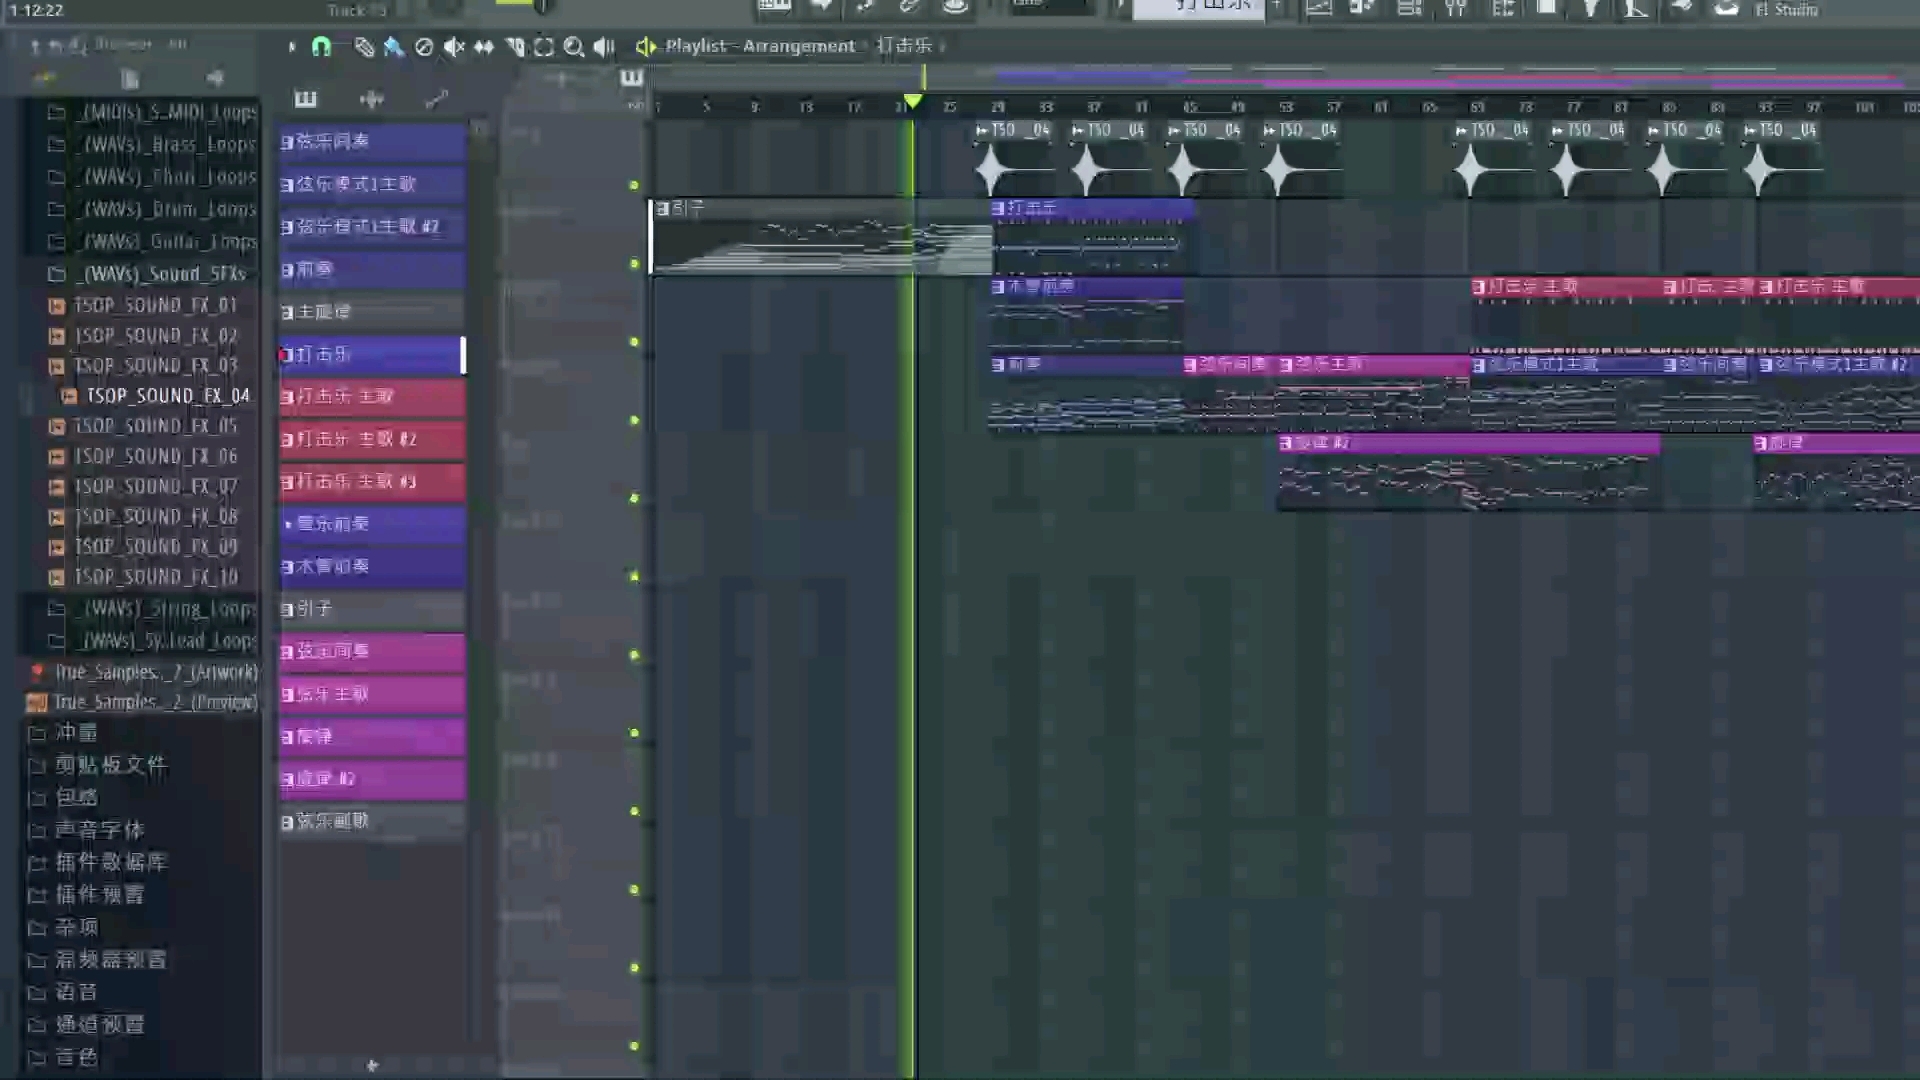Select the Slice tool
The image size is (1920, 1080).
(x=515, y=46)
